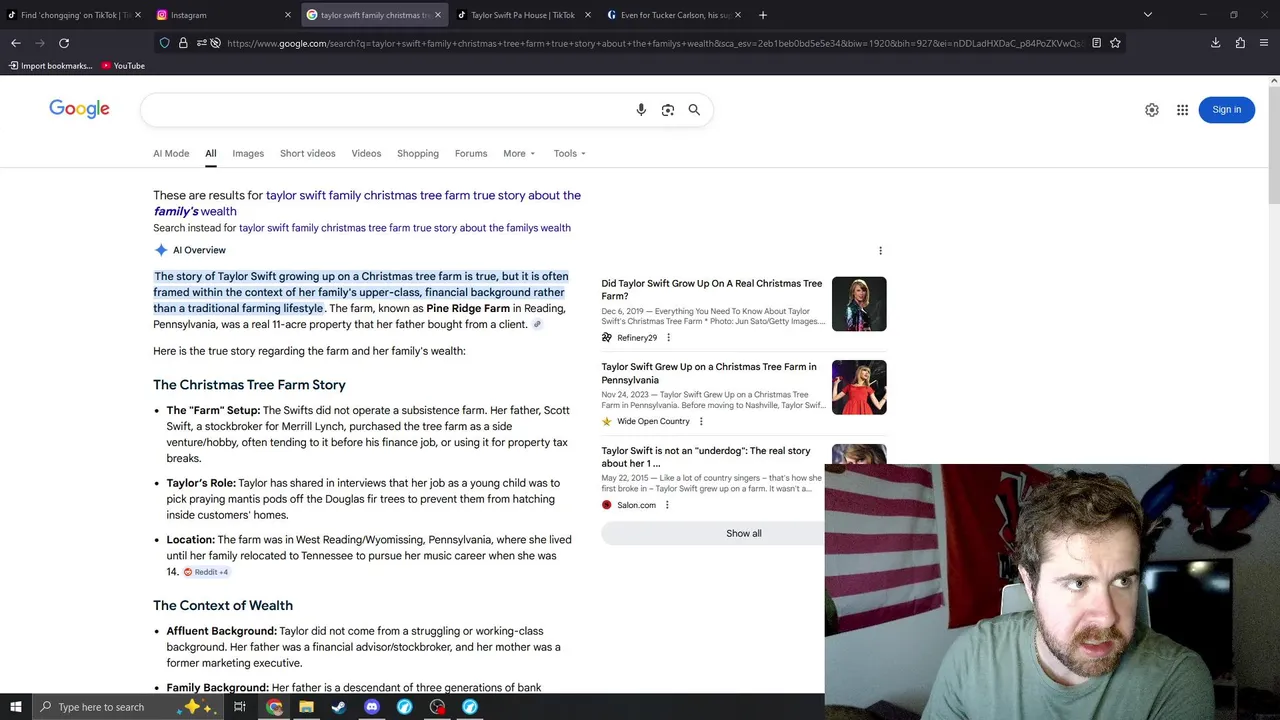
Task: Open the Firefox hamburger application menu
Action: [1264, 43]
